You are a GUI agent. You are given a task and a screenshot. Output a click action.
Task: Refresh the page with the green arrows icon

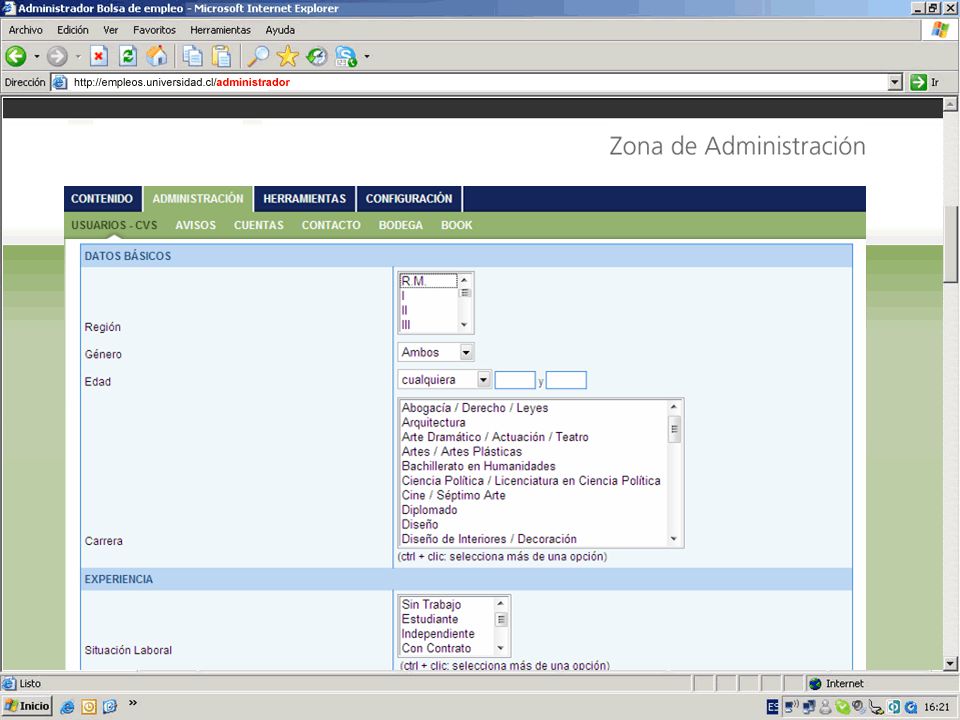(x=128, y=56)
